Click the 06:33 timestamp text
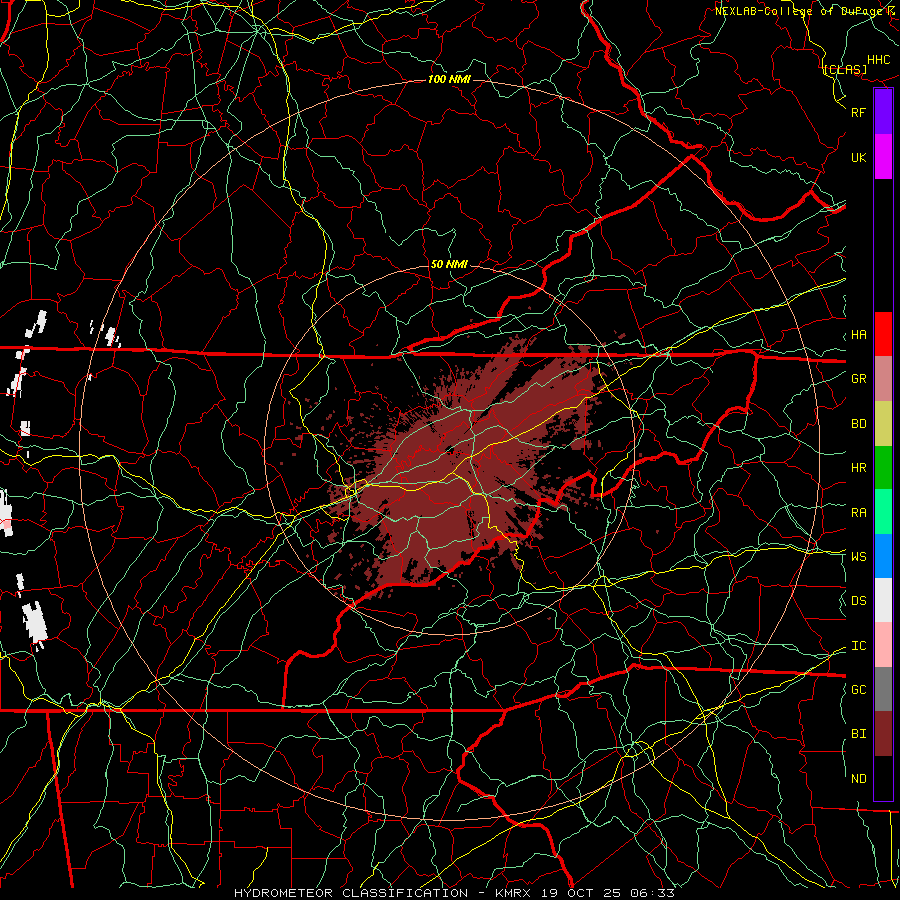The height and width of the screenshot is (900, 900). [x=655, y=893]
